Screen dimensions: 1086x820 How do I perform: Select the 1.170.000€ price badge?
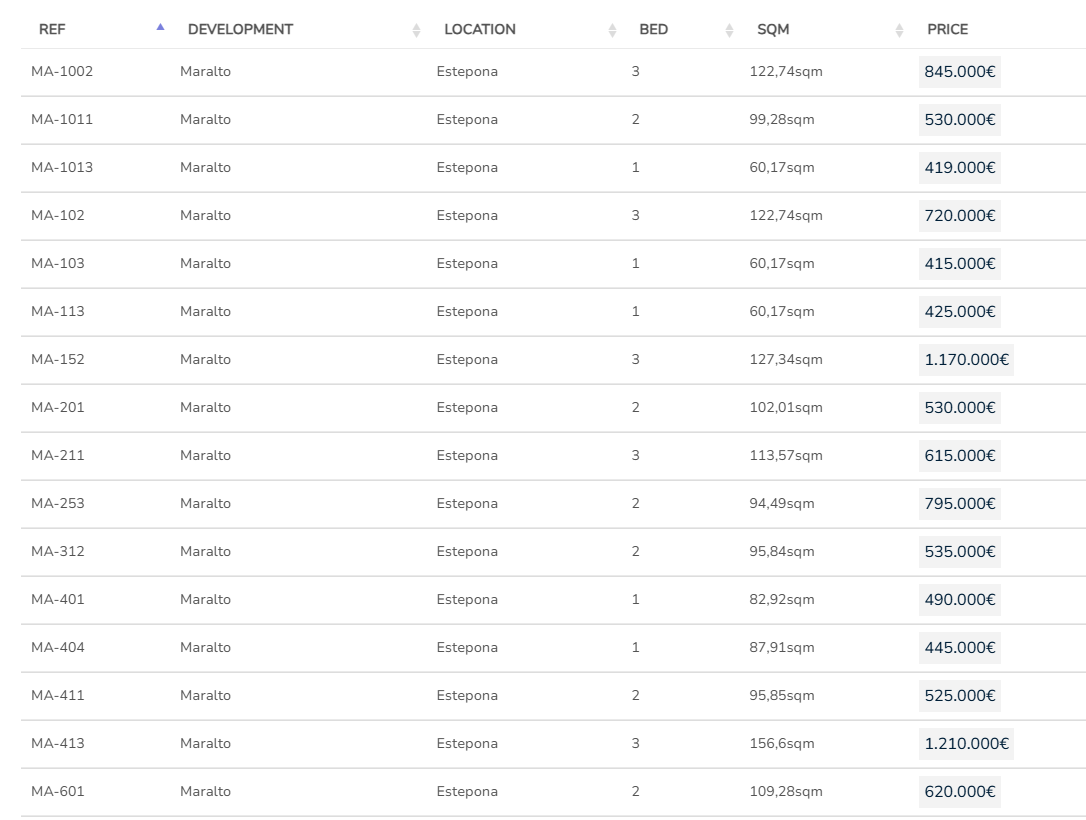pyautogui.click(x=966, y=360)
